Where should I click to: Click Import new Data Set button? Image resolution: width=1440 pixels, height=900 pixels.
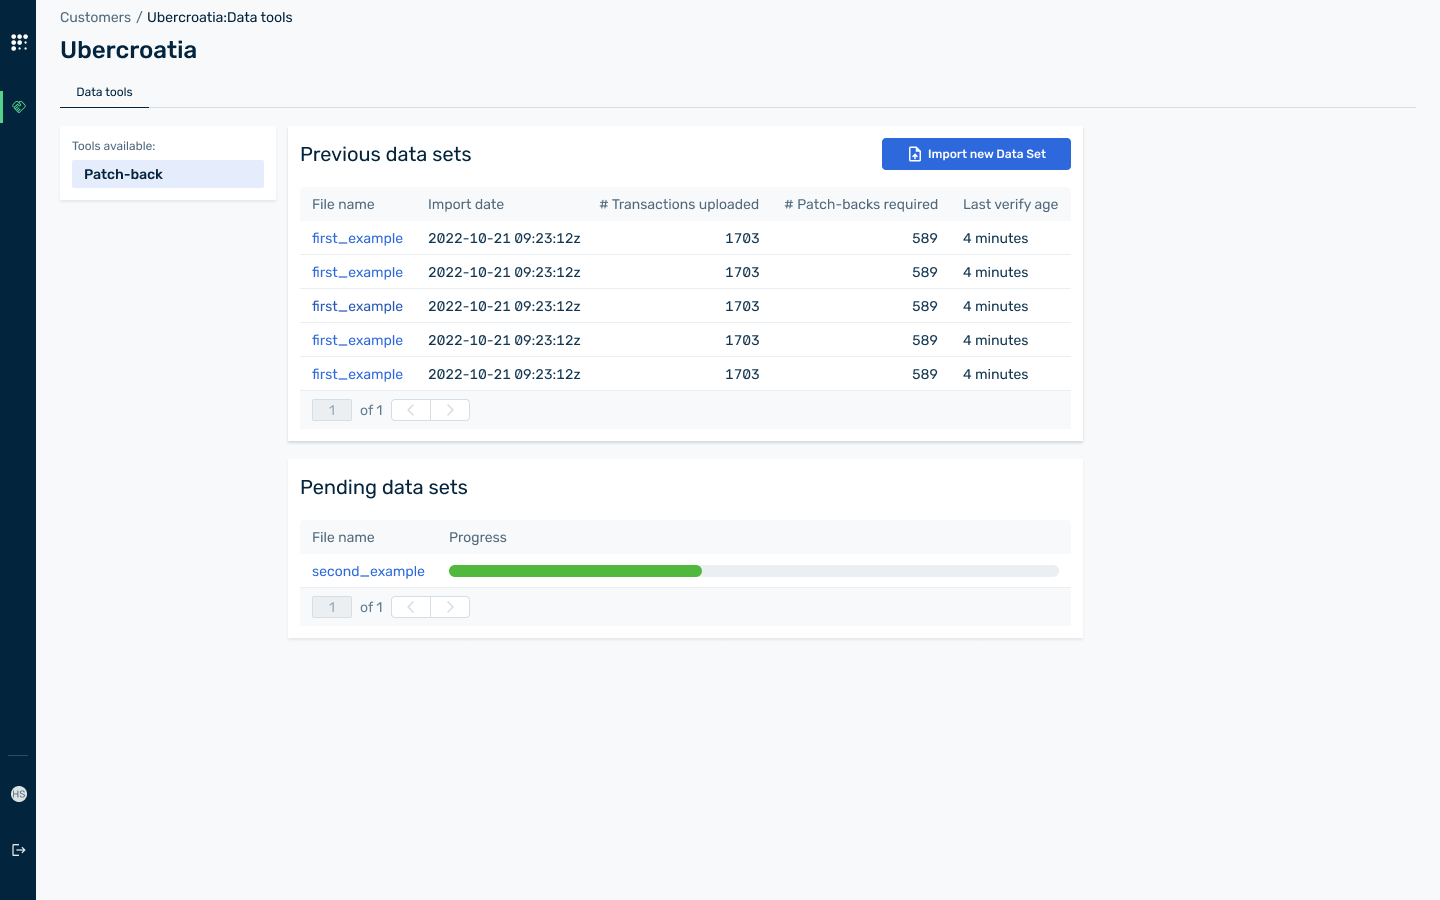point(976,154)
